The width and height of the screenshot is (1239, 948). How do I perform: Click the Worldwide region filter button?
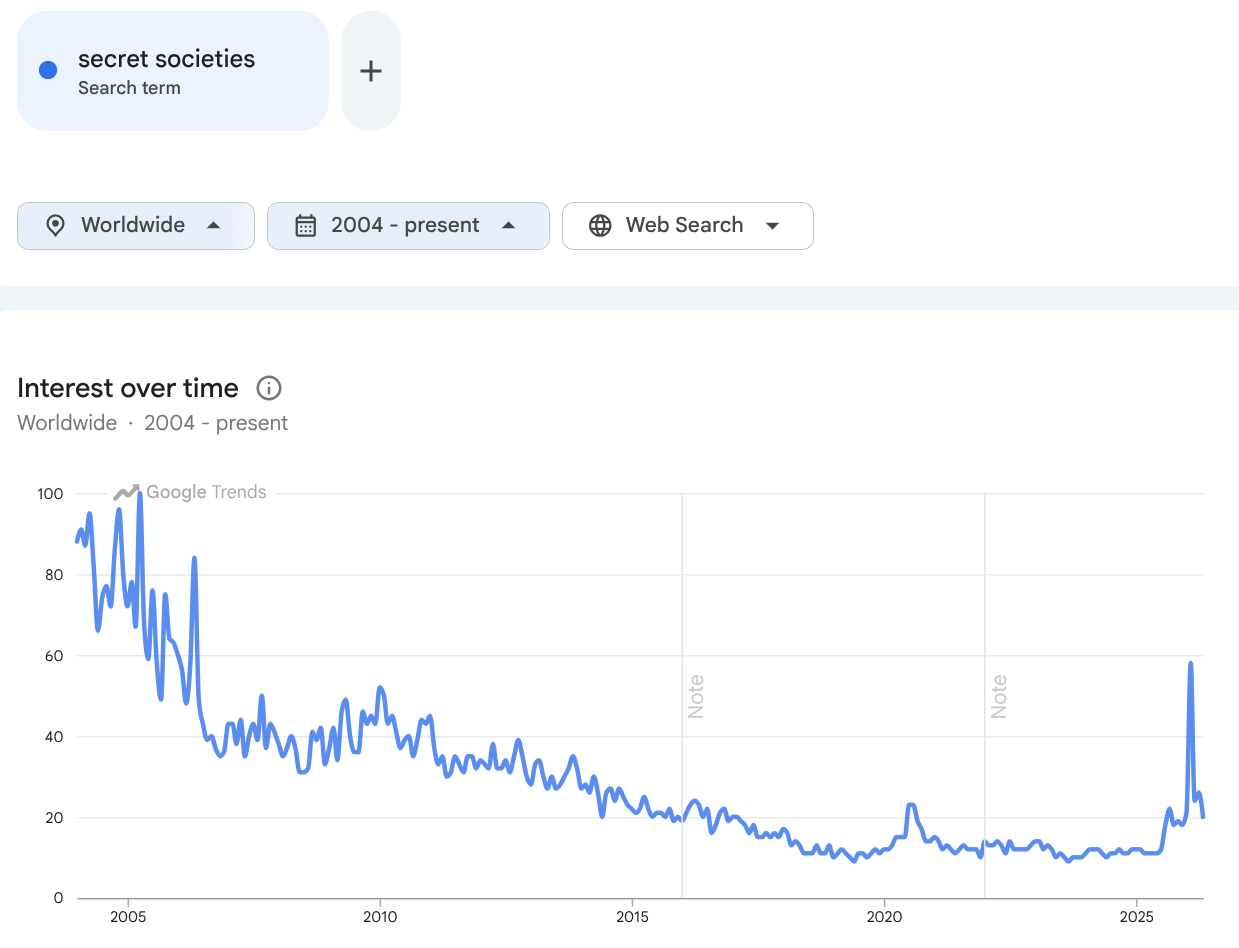click(x=136, y=226)
